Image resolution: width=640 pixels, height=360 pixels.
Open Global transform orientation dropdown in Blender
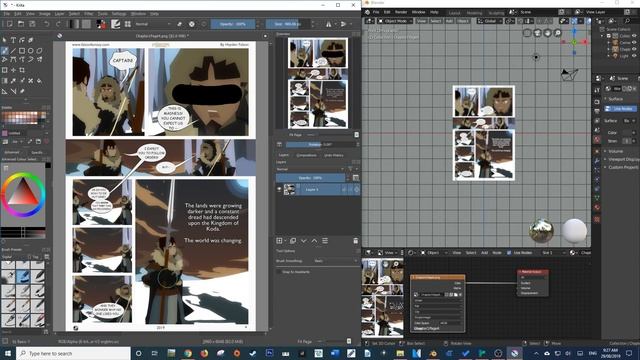pos(492,21)
